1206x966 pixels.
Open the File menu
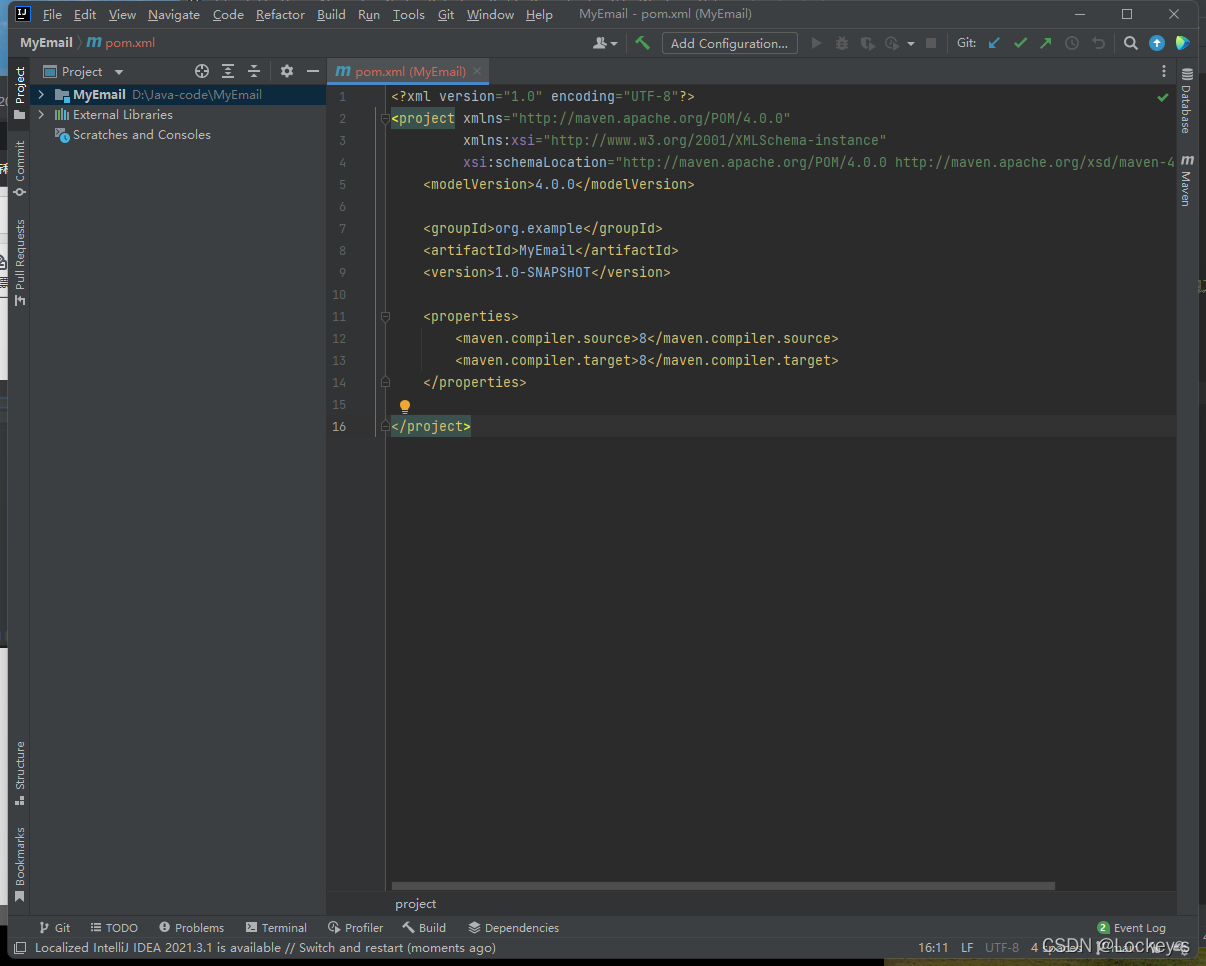tap(52, 14)
